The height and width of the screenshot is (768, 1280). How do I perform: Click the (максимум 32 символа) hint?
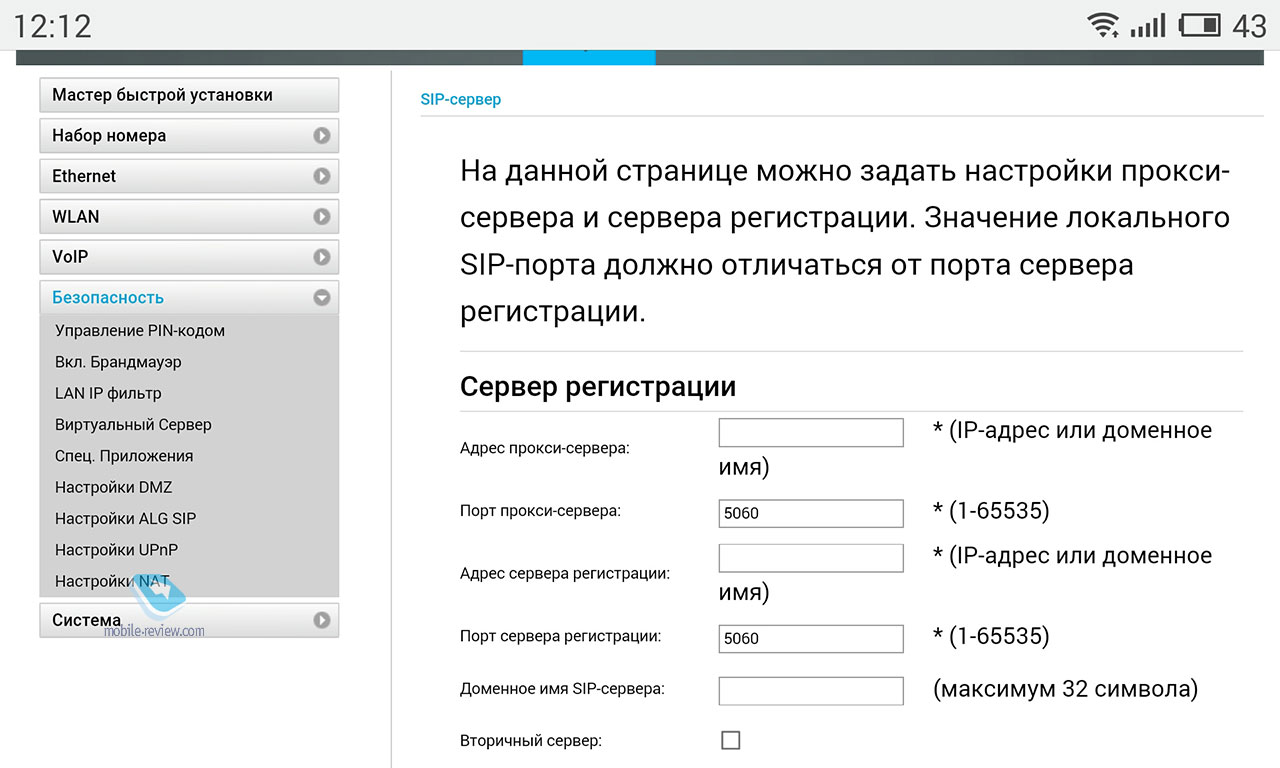[1065, 689]
